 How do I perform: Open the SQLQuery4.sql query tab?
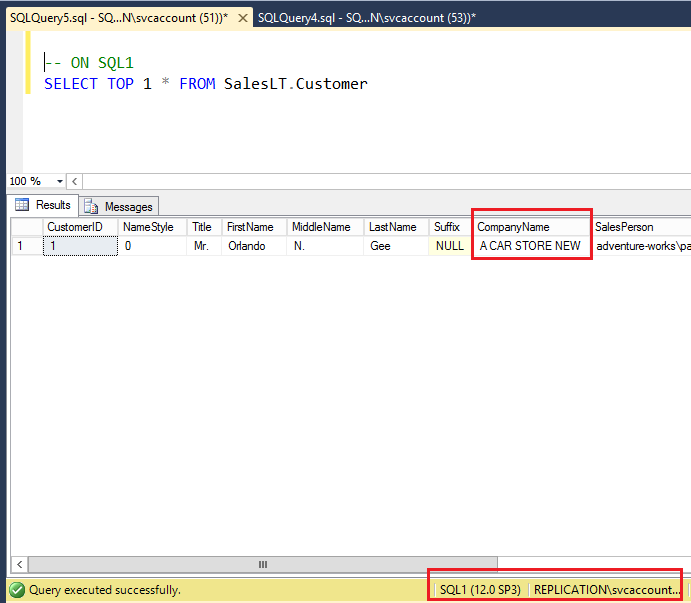(366, 18)
